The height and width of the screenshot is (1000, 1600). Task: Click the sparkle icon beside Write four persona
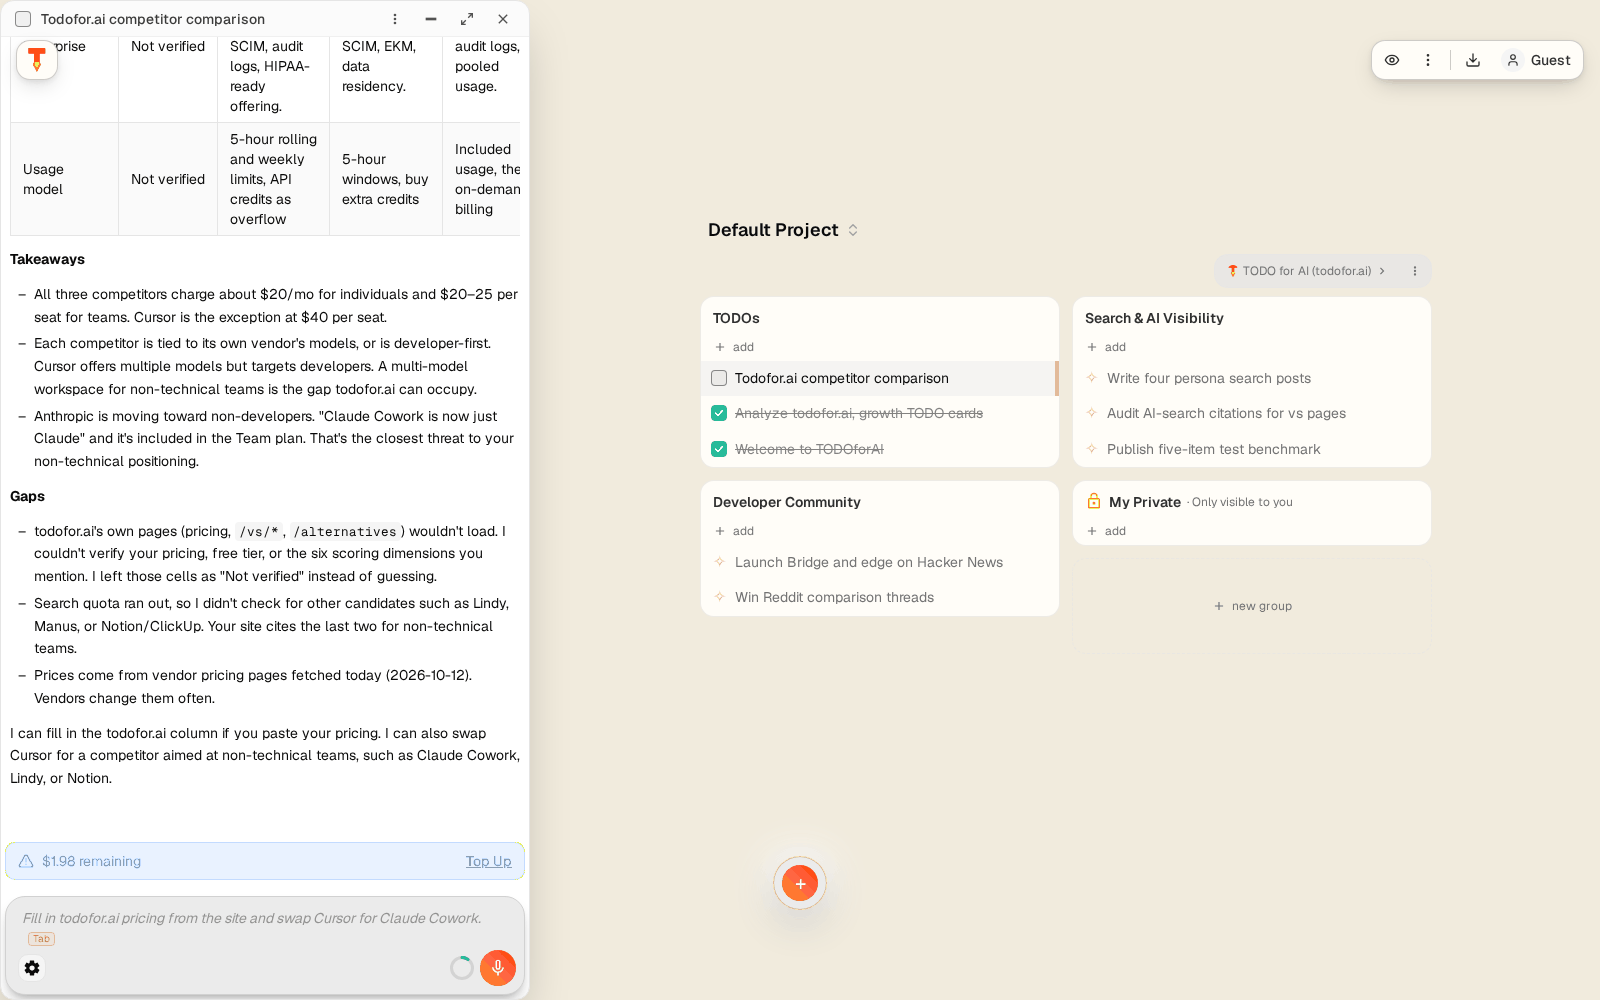[x=1092, y=378]
